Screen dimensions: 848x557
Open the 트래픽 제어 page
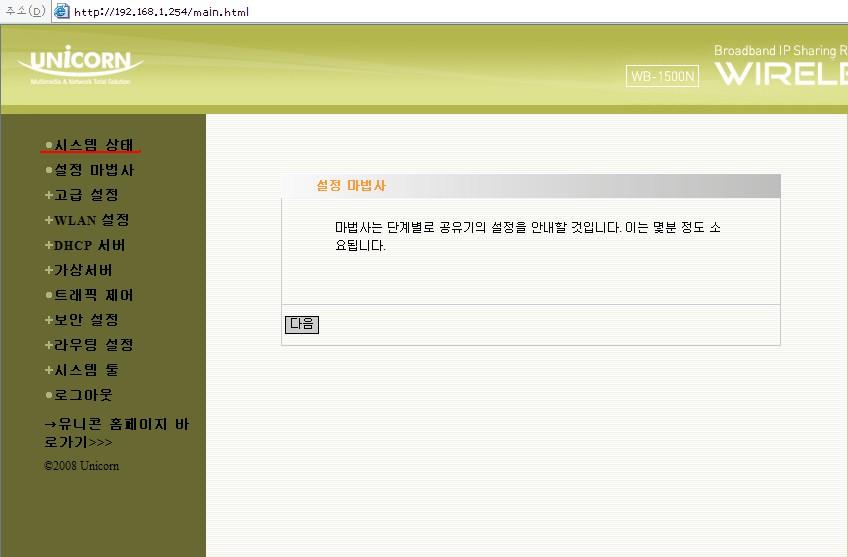[94, 295]
